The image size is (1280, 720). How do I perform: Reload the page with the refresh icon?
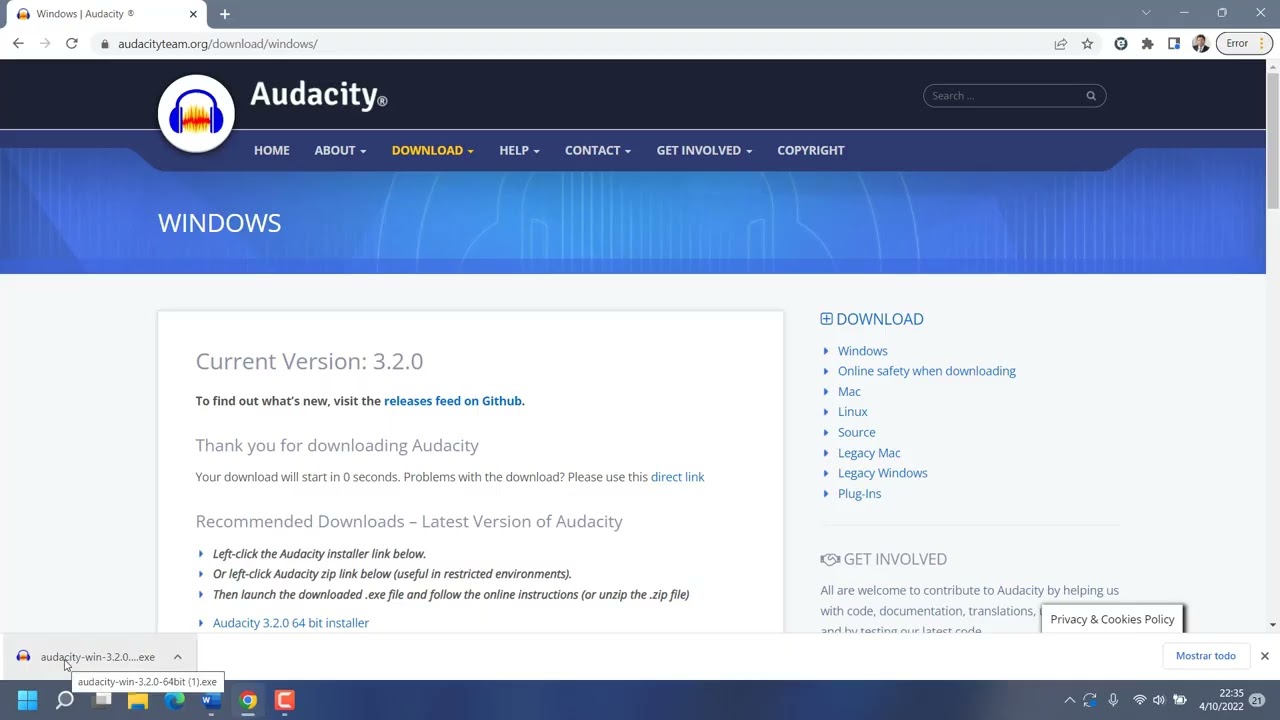click(72, 44)
